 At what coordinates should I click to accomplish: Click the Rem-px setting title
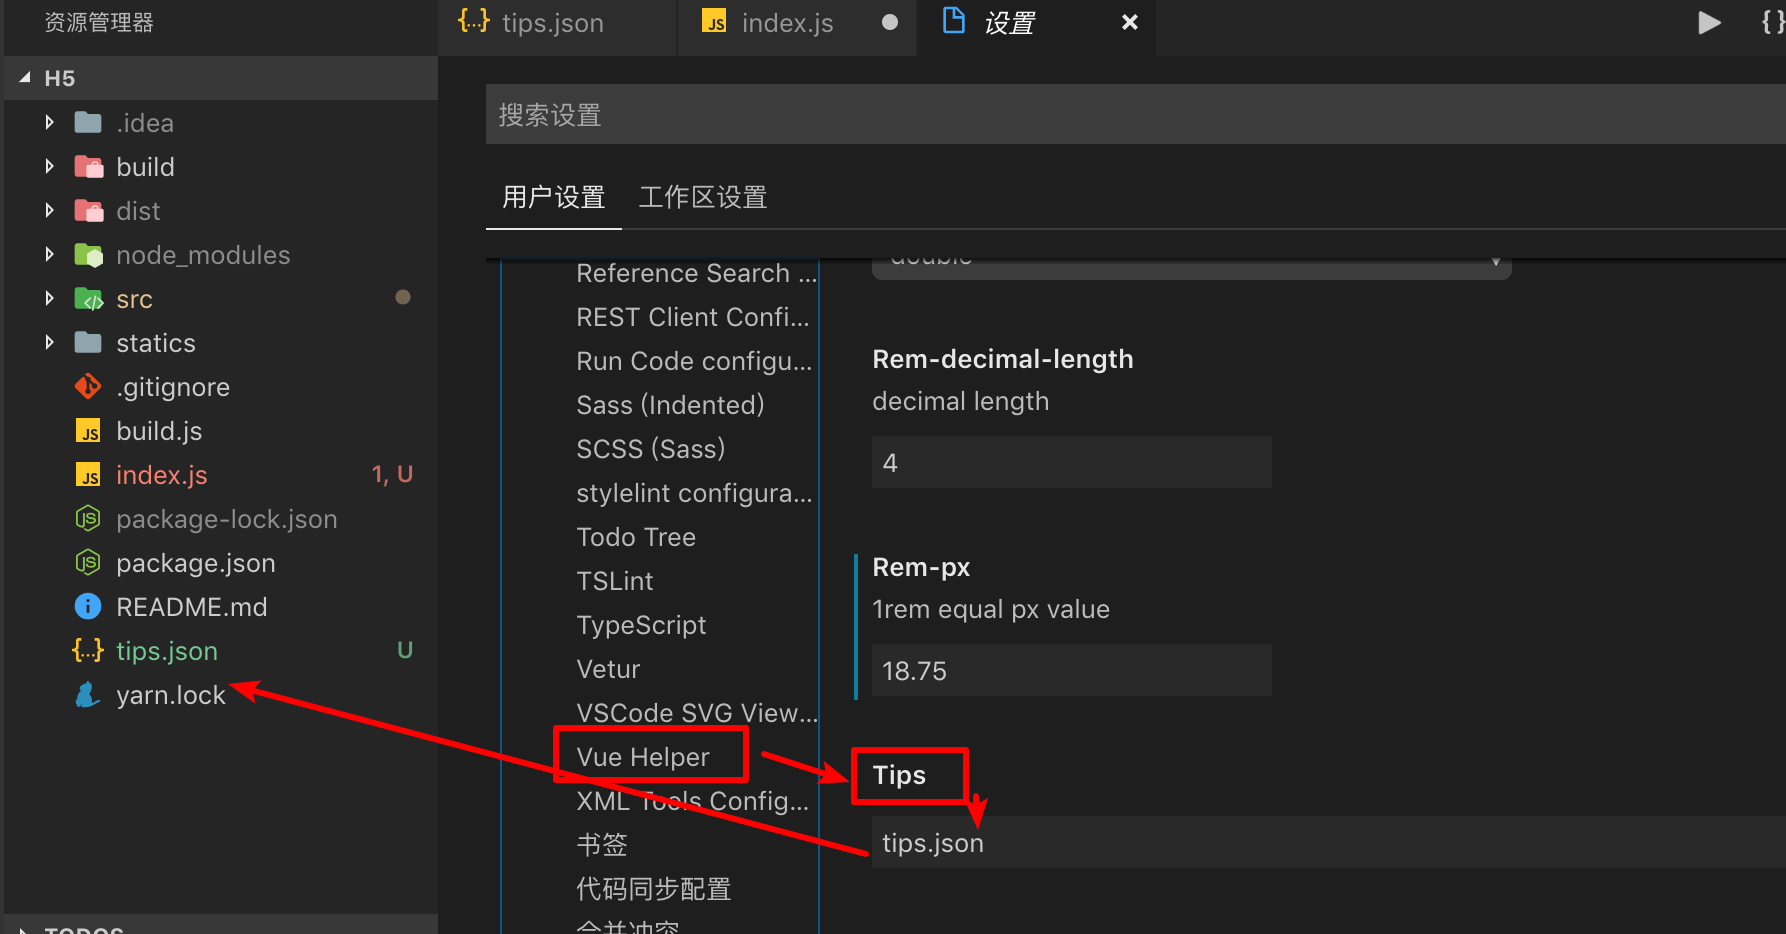pos(921,567)
